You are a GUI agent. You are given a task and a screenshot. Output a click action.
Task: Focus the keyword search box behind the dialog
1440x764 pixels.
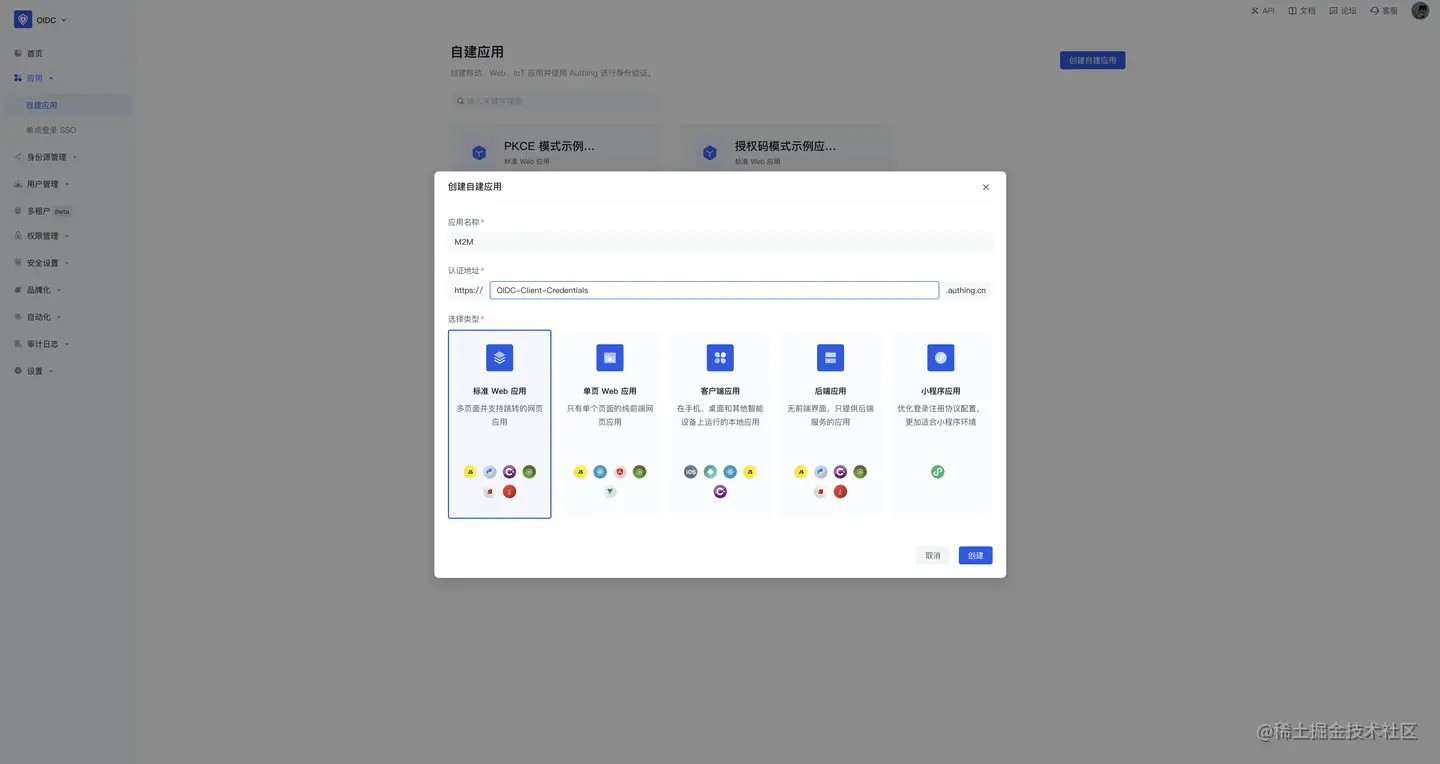pyautogui.click(x=555, y=101)
